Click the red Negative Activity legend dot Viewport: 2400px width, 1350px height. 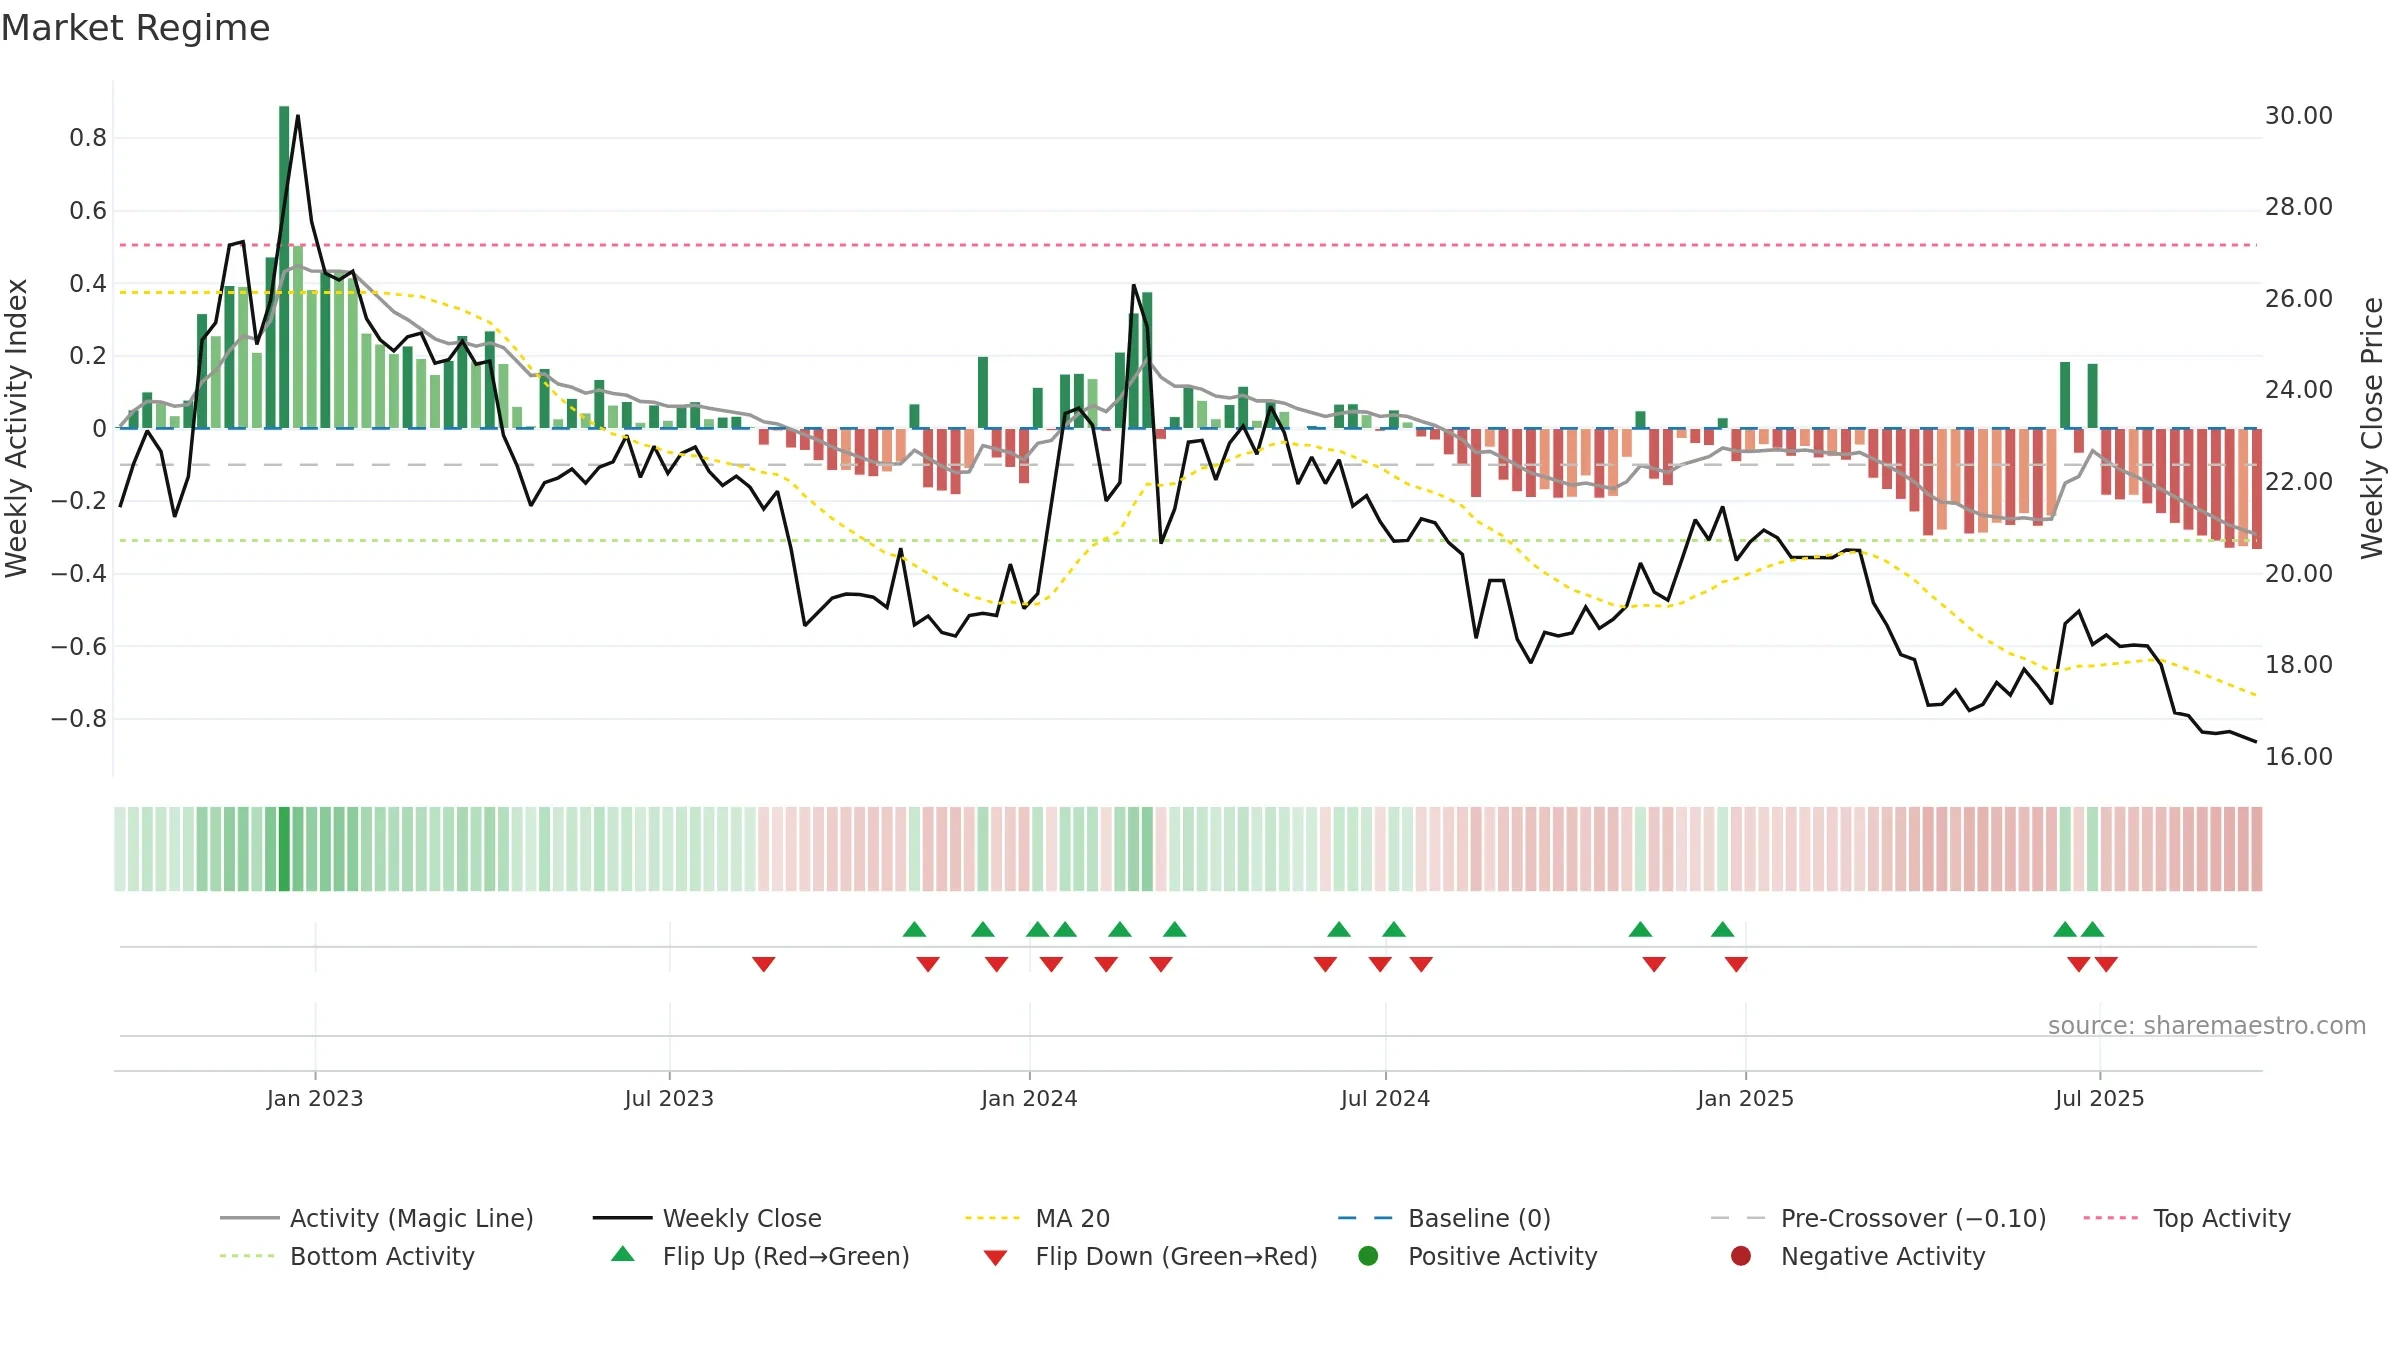(1741, 1256)
